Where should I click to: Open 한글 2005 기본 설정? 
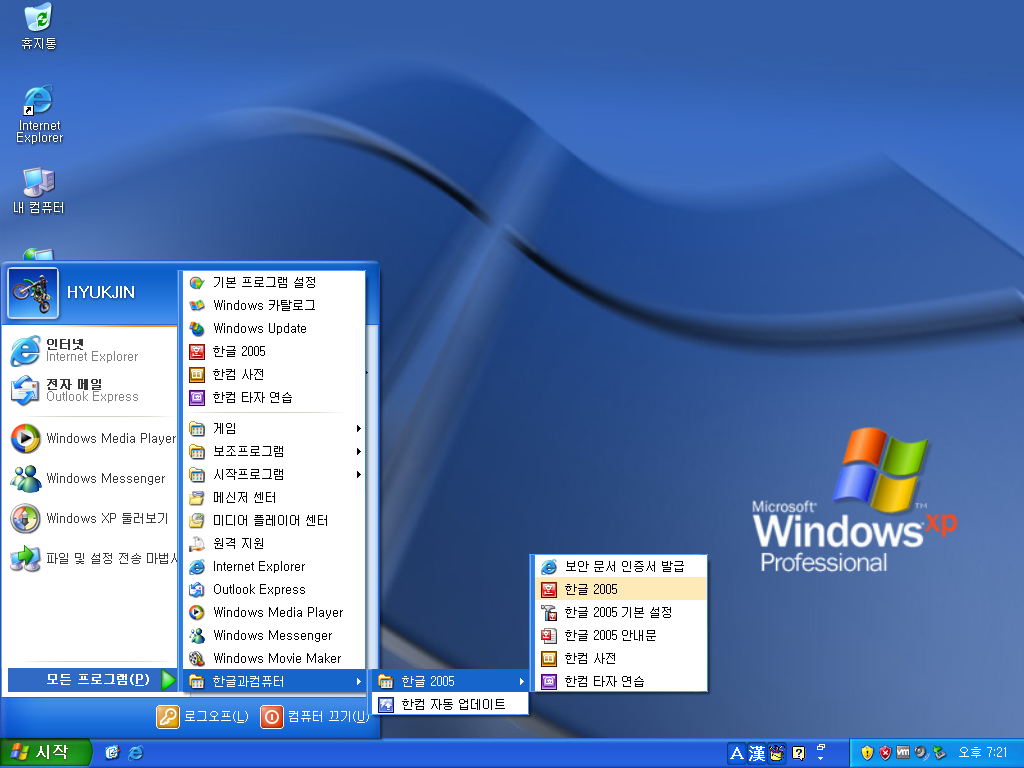tap(621, 613)
